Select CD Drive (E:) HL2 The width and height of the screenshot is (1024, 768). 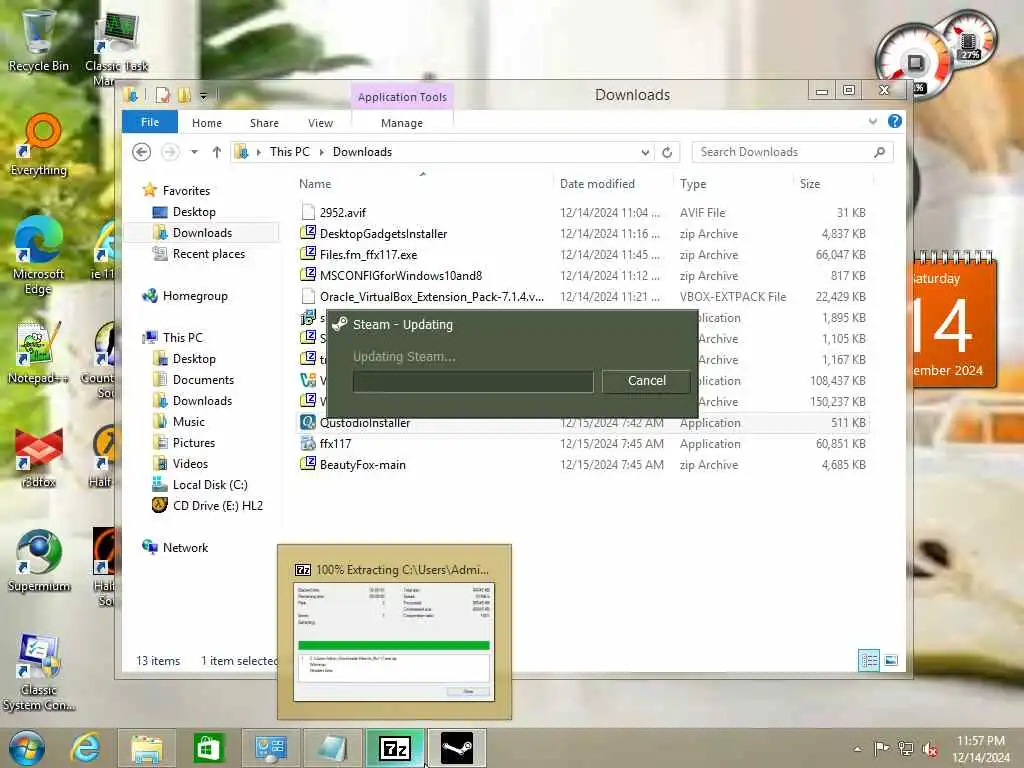(x=217, y=505)
